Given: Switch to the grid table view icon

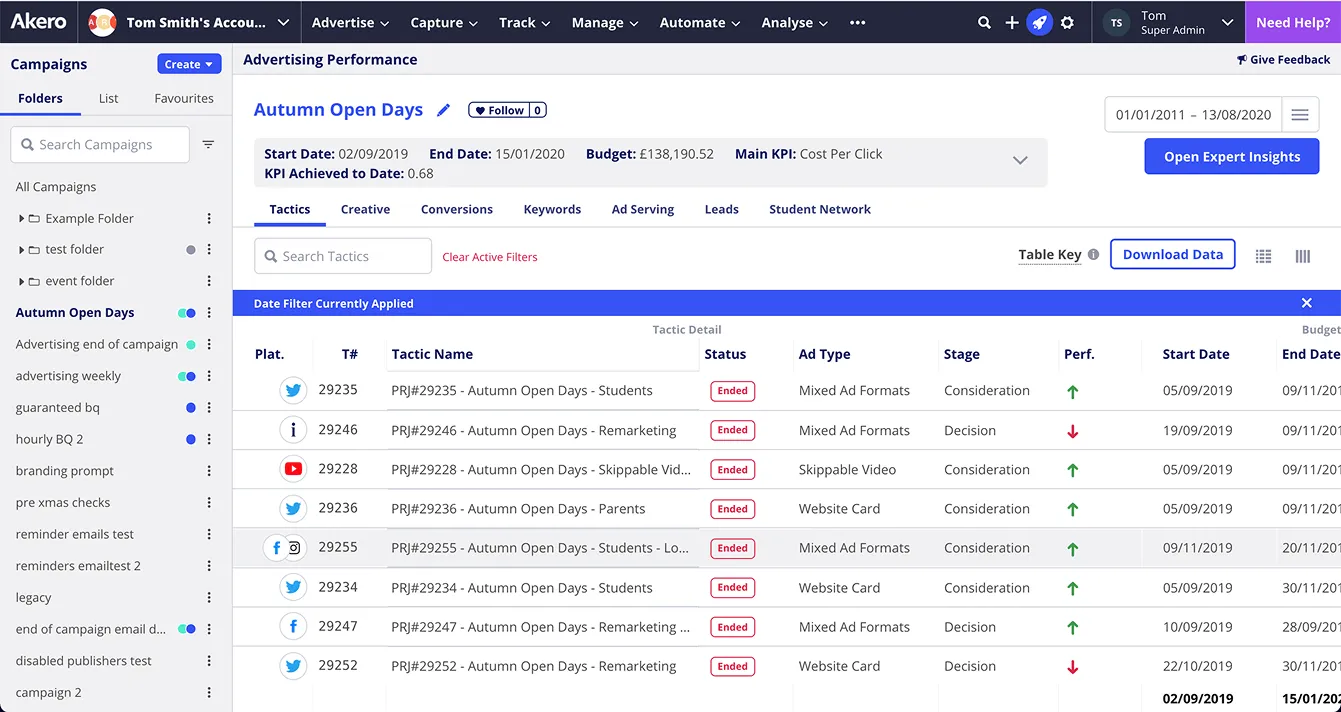Looking at the screenshot, I should click(1263, 256).
